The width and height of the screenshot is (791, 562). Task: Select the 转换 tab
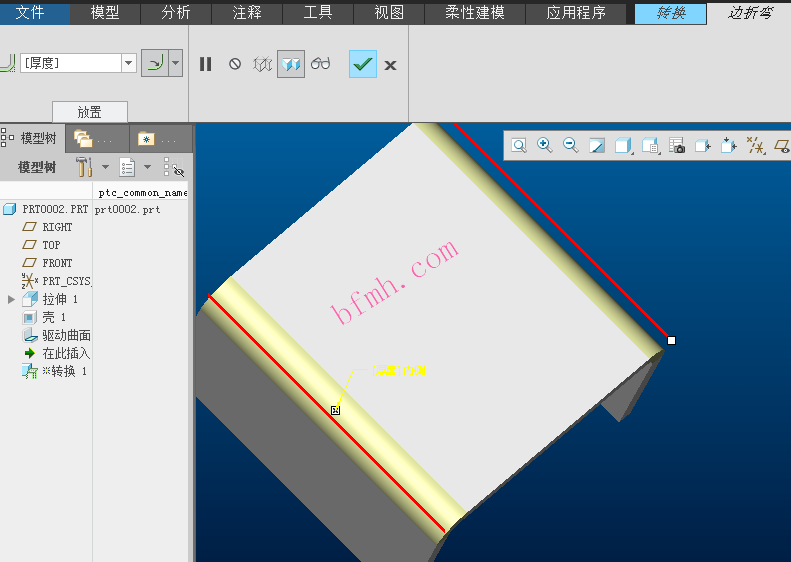[x=670, y=13]
